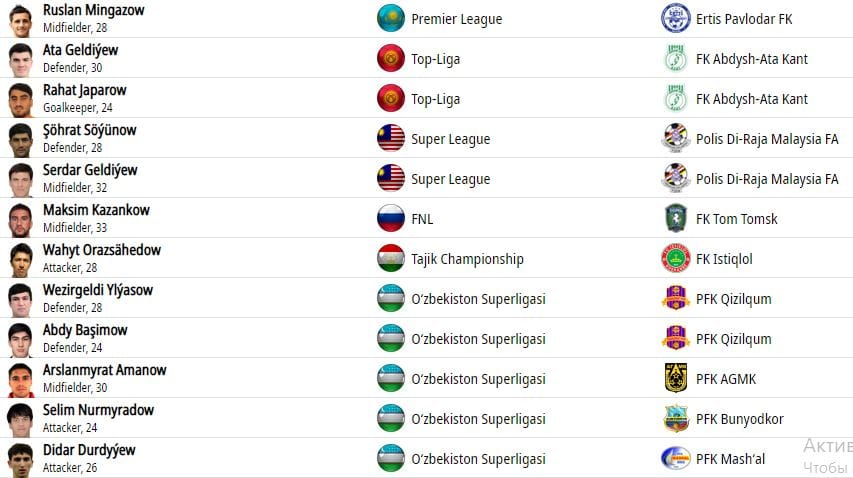Click the PFK AGMK club crest
The height and width of the screenshot is (478, 853).
click(x=676, y=378)
